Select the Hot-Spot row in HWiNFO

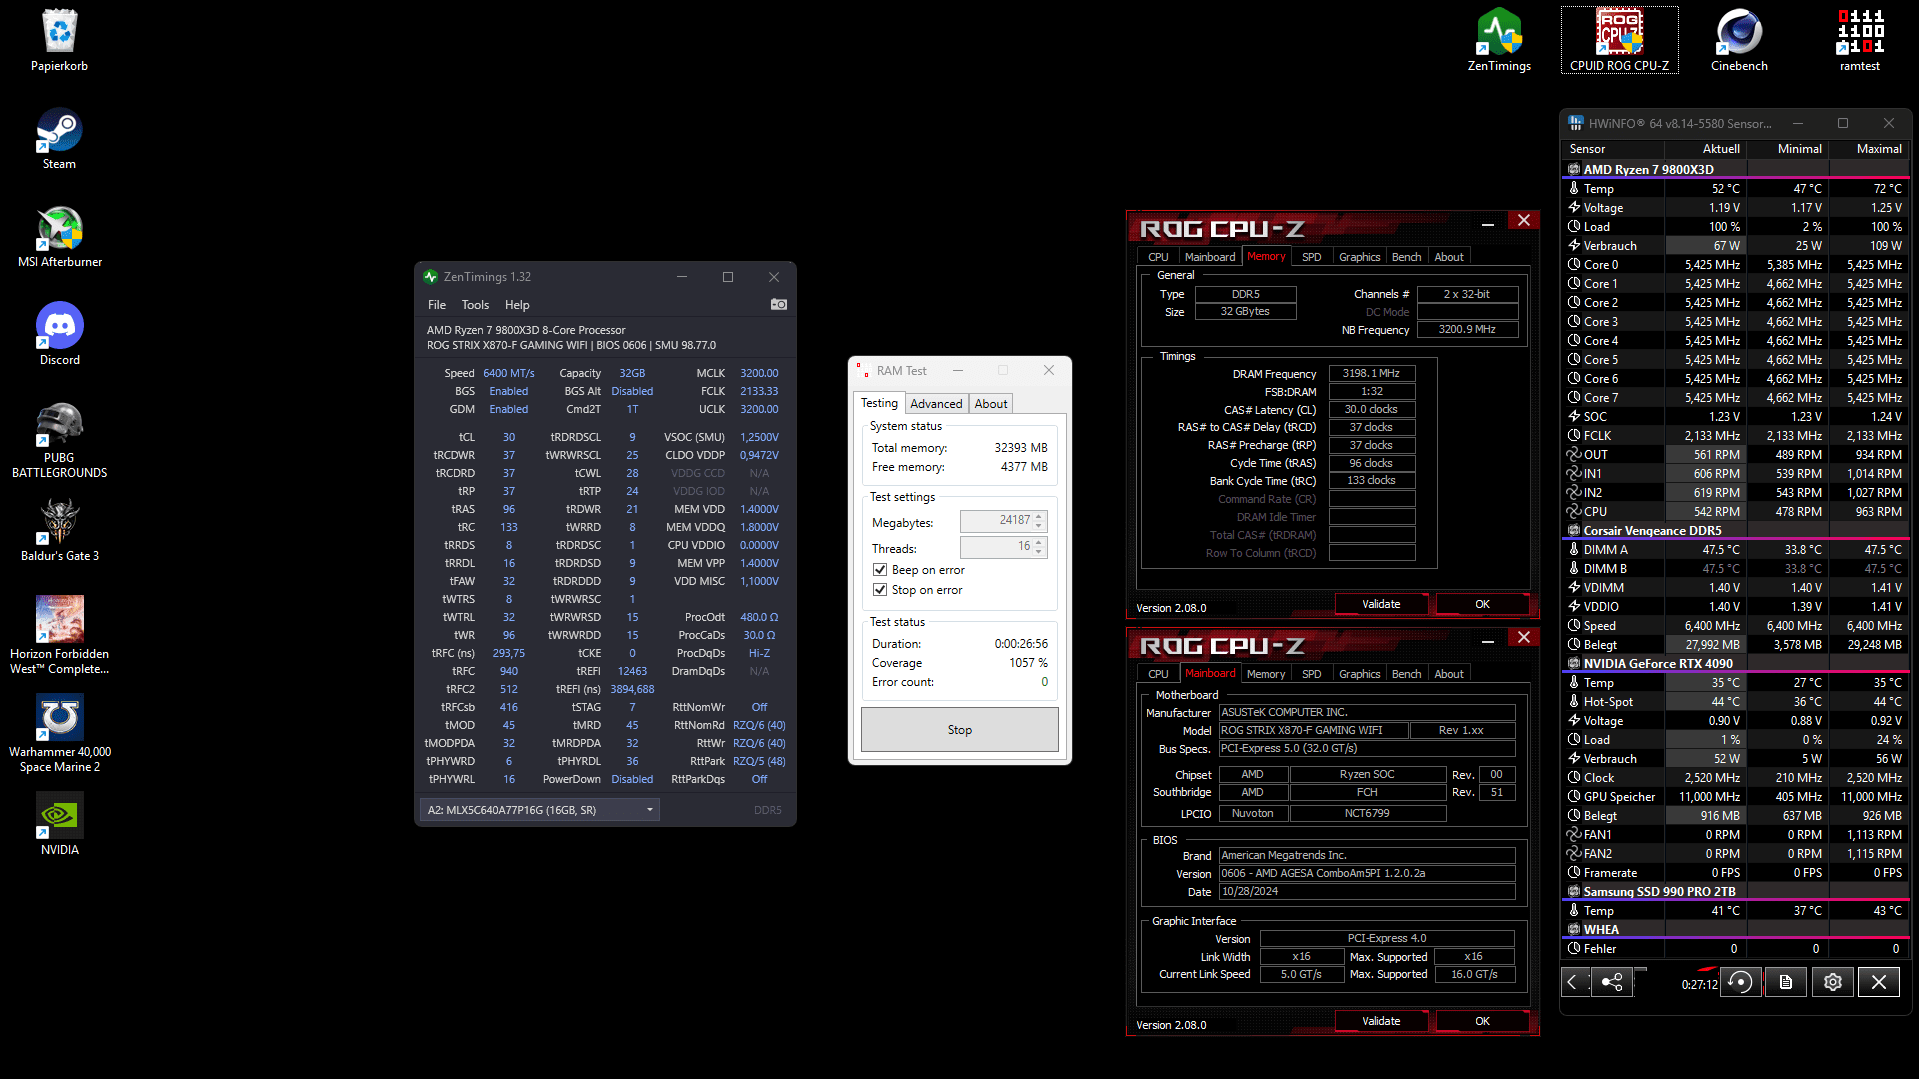click(1735, 702)
